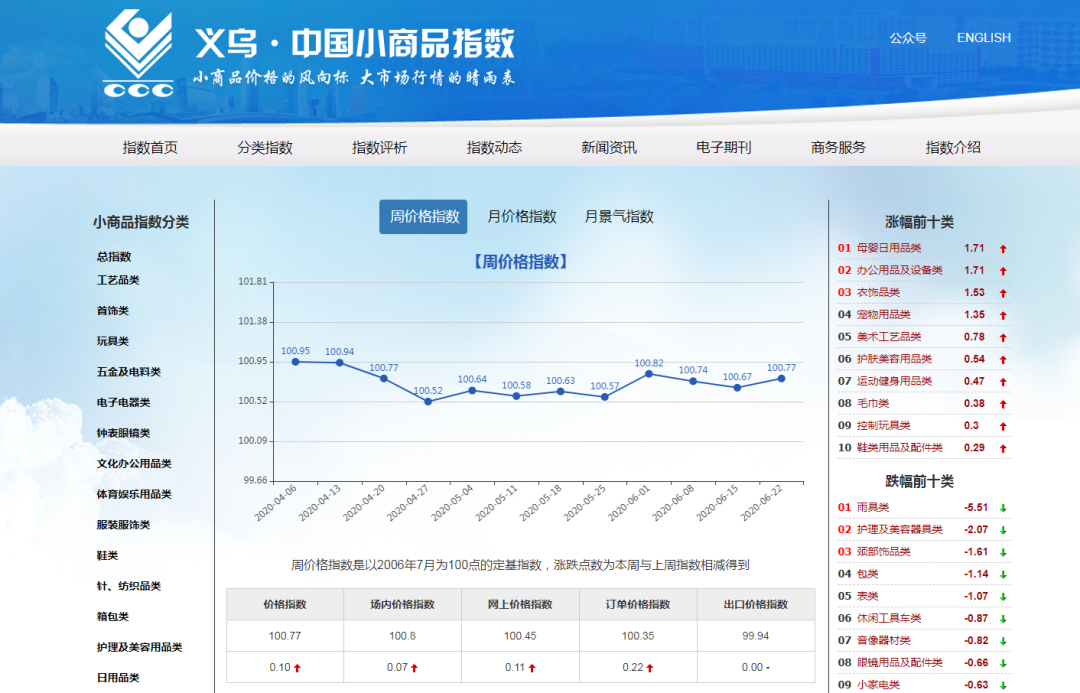This screenshot has width=1080, height=693.
Task: Open 颈部饰品类 in decliners list
Action: point(884,552)
